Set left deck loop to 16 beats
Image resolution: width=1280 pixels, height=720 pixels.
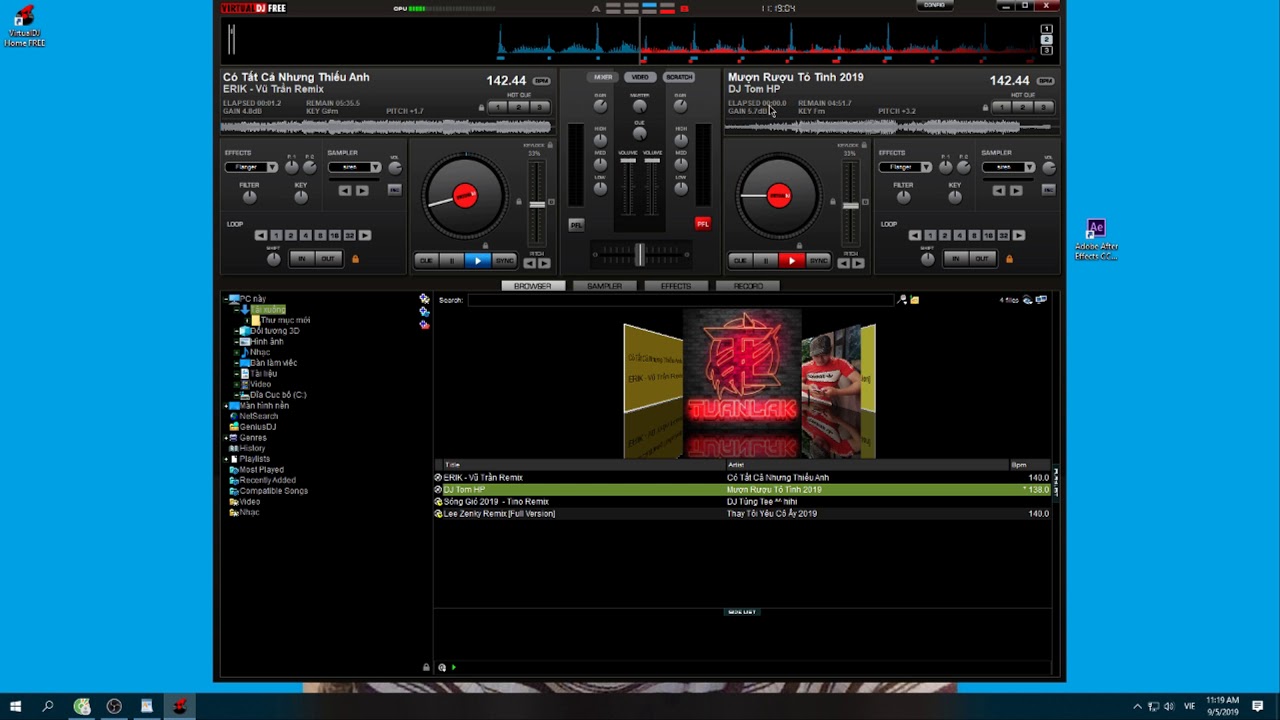pyautogui.click(x=334, y=235)
